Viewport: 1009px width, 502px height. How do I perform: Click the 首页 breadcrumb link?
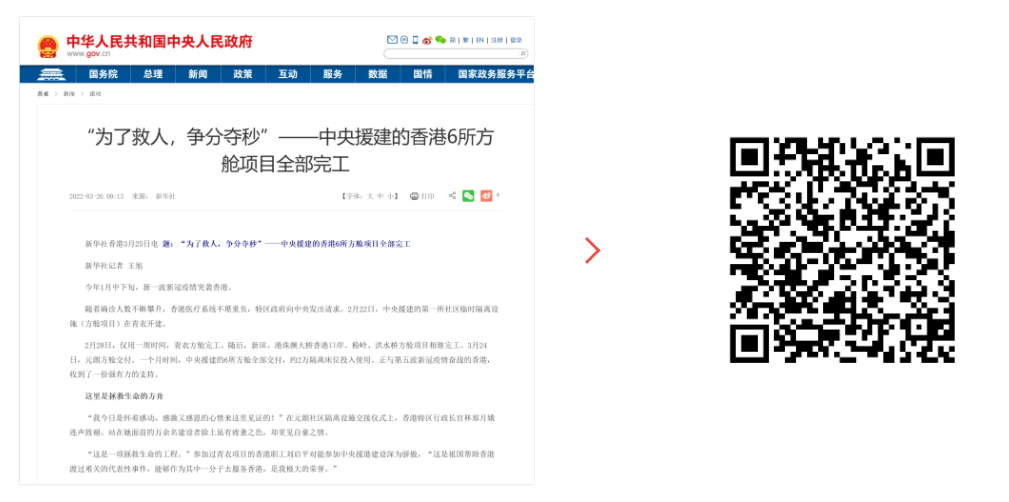(42, 94)
